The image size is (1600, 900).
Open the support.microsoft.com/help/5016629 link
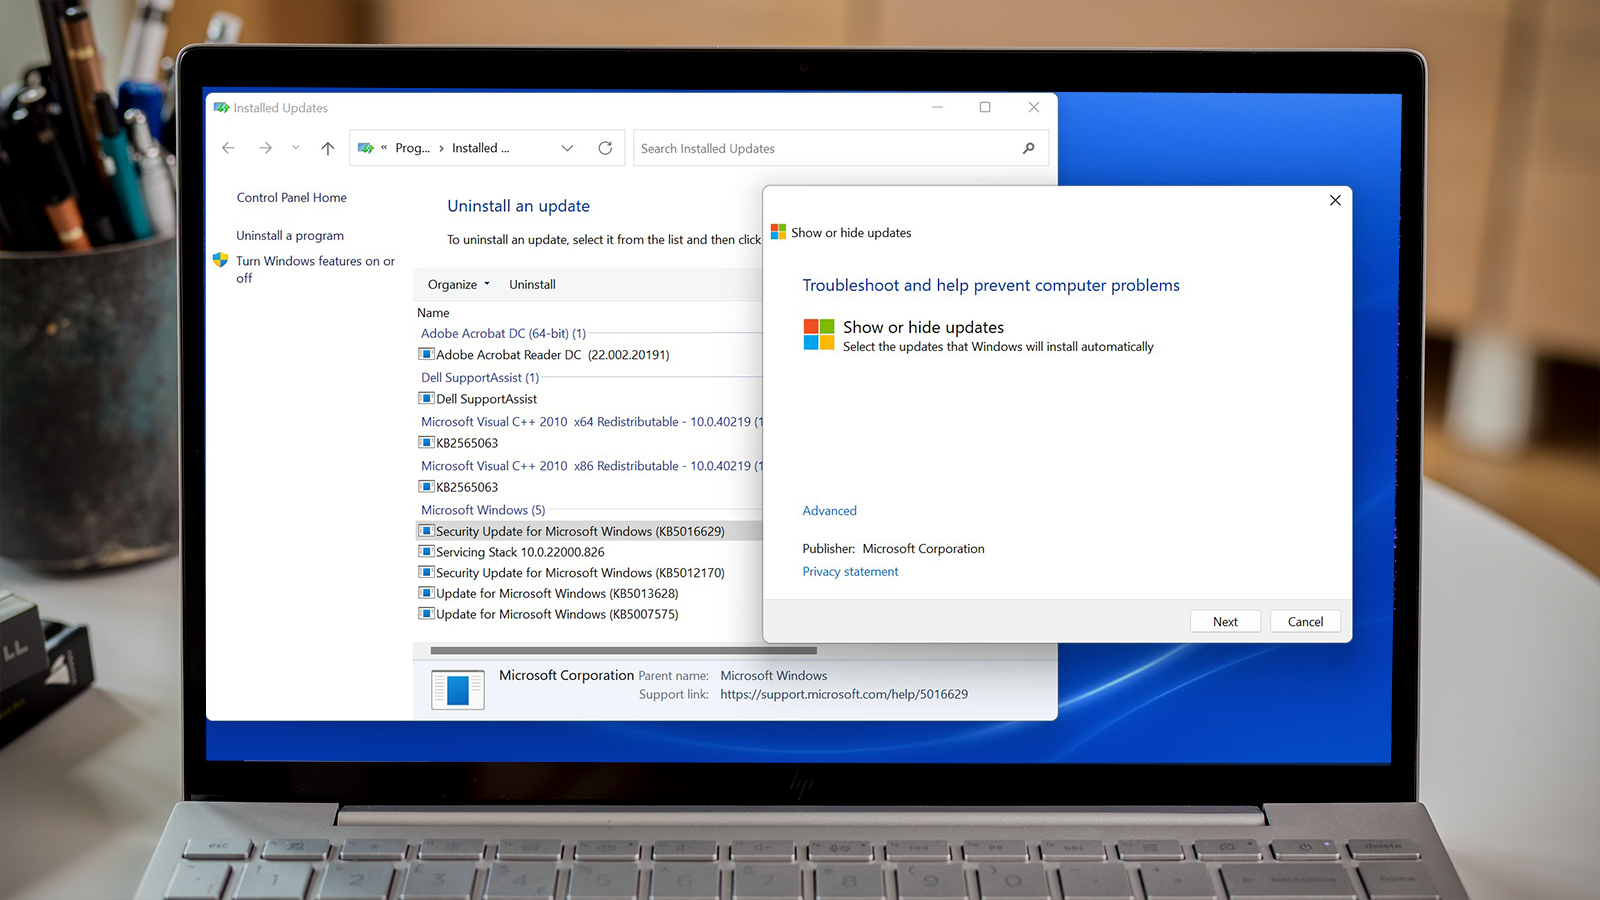[844, 695]
